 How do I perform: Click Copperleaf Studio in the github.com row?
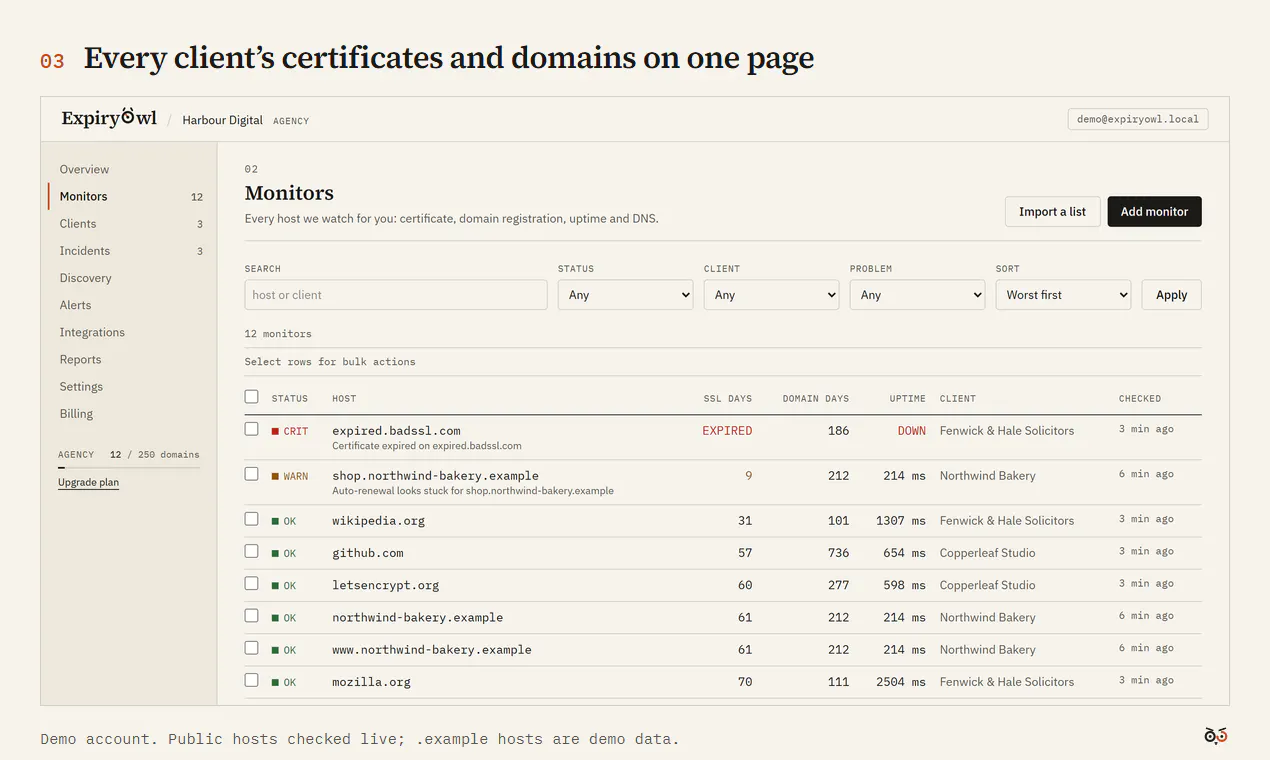(987, 553)
